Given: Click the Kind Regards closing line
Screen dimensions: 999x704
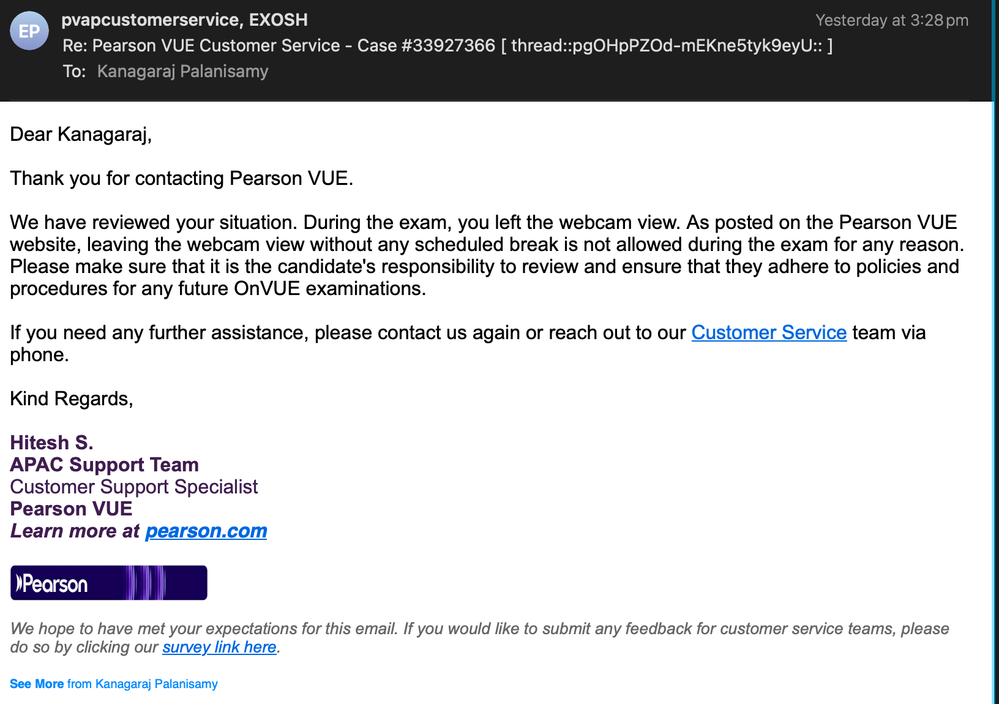Looking at the screenshot, I should (71, 399).
